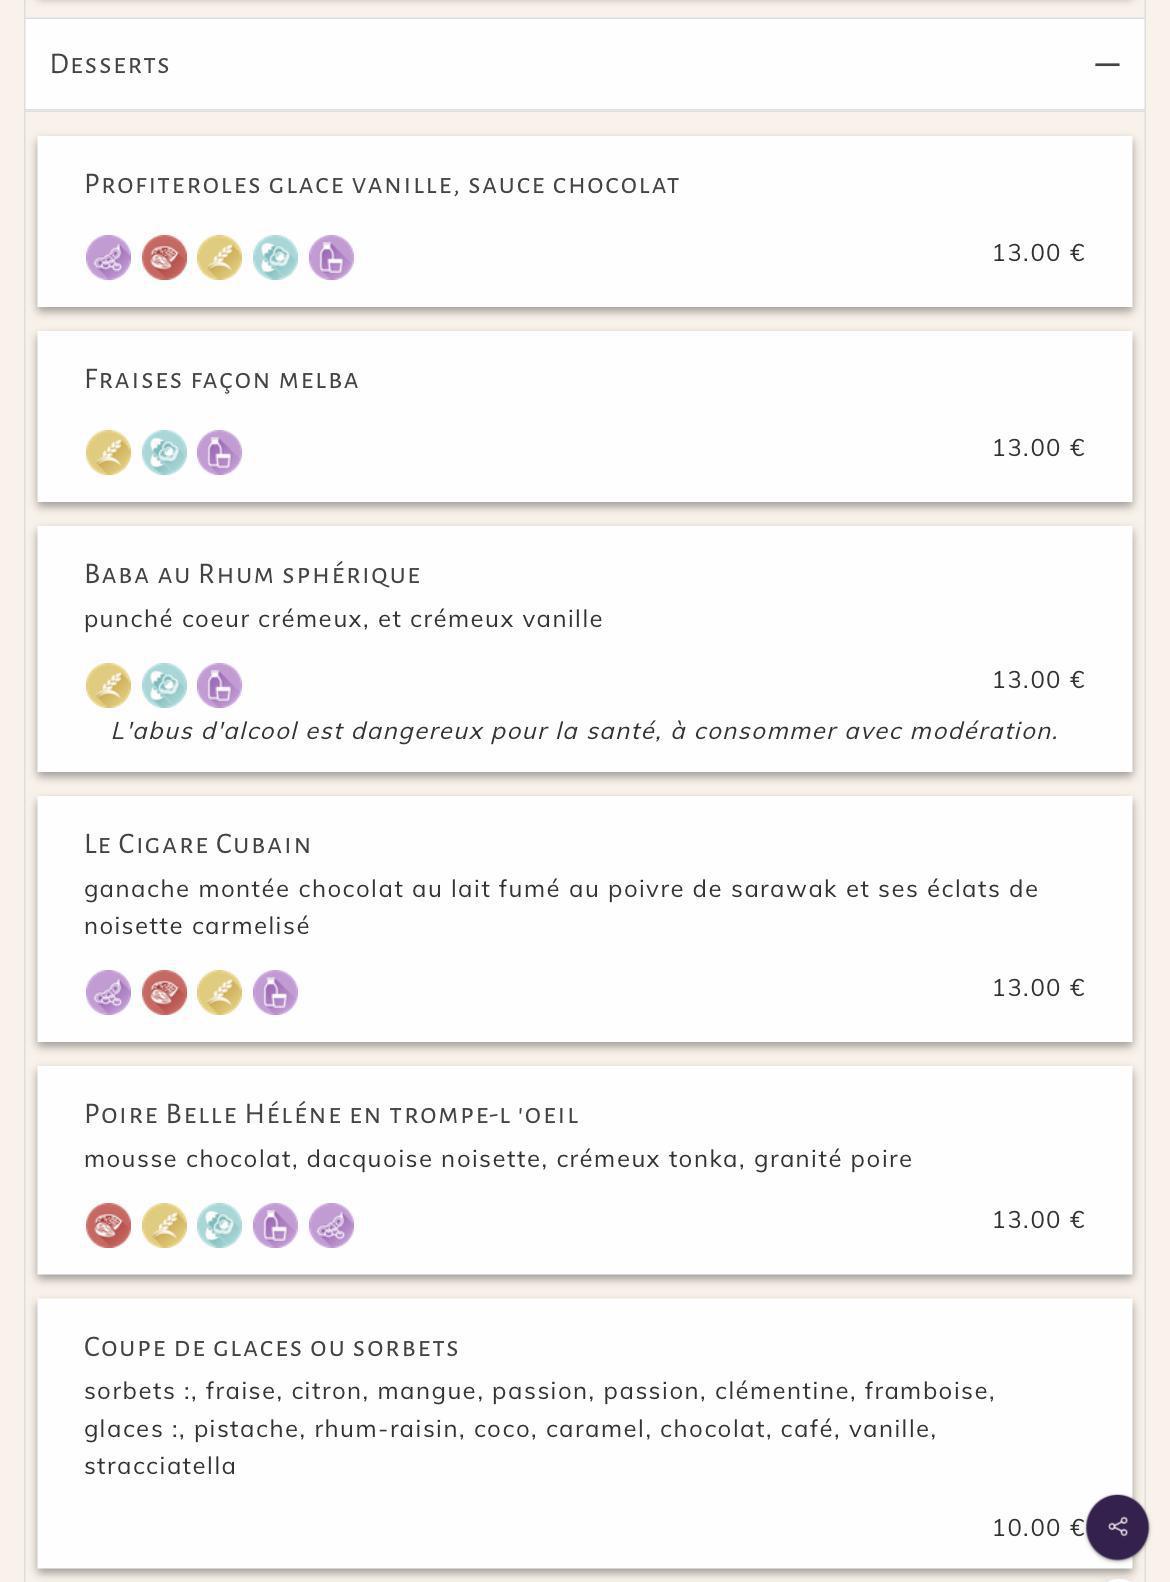Select Baba au Rhum sphérique title
Screen dimensions: 1170x1582
click(252, 574)
